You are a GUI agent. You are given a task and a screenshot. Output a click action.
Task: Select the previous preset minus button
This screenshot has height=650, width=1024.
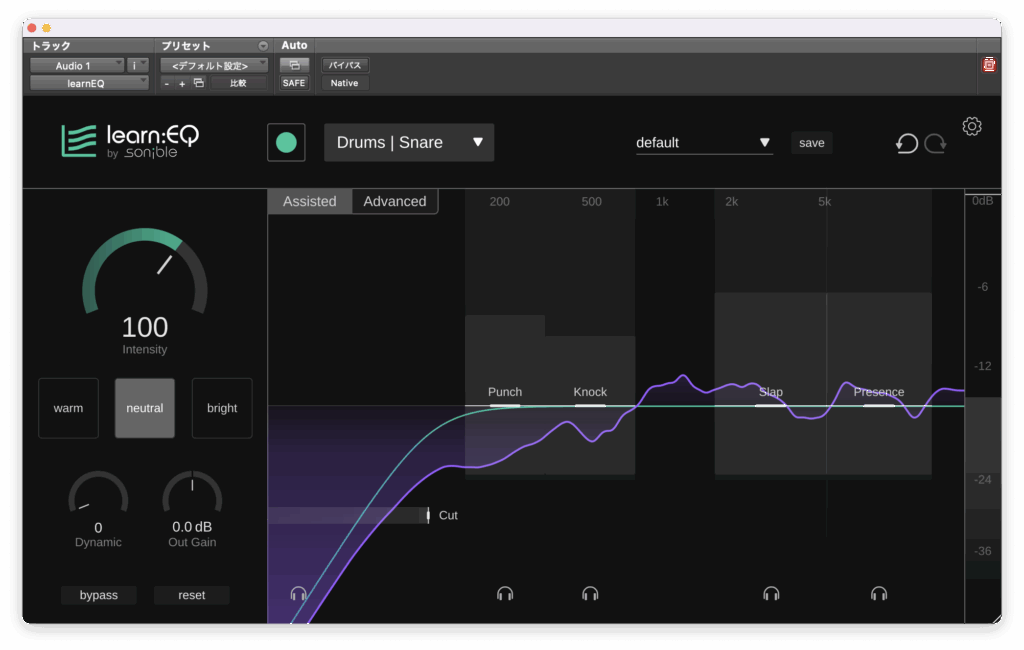click(x=167, y=84)
